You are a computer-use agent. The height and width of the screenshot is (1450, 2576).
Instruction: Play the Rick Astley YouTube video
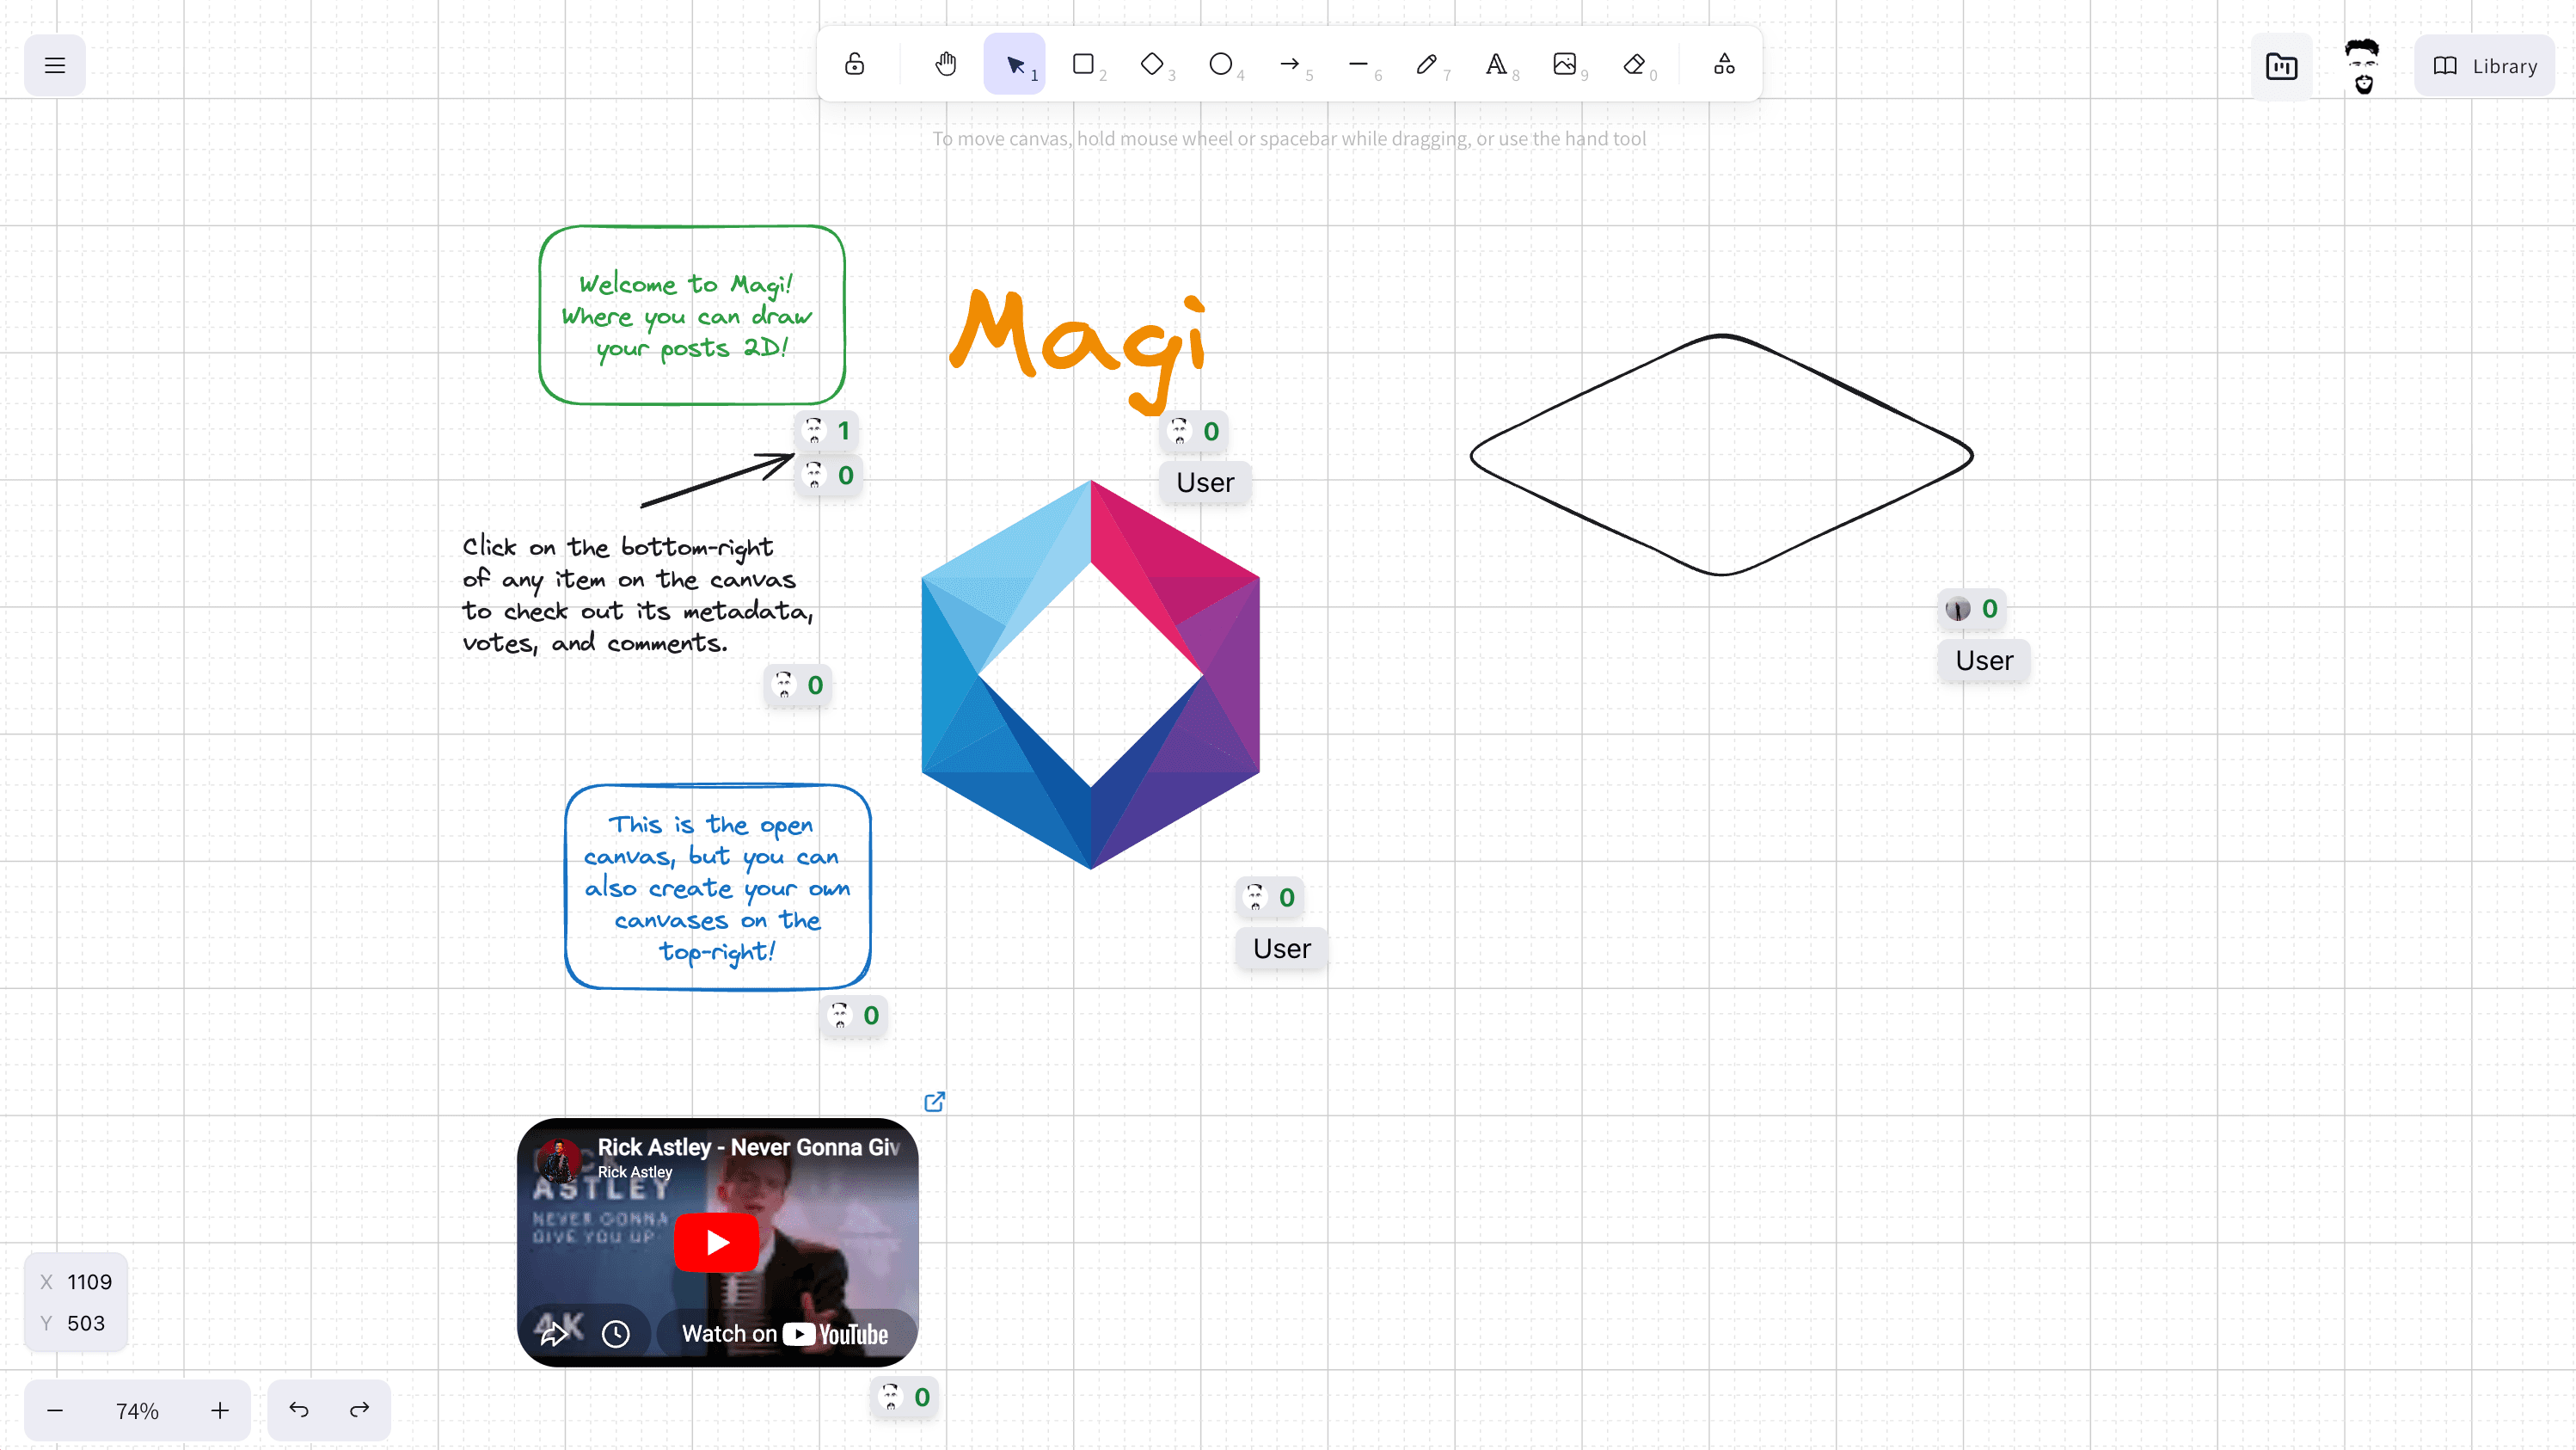[x=717, y=1242]
